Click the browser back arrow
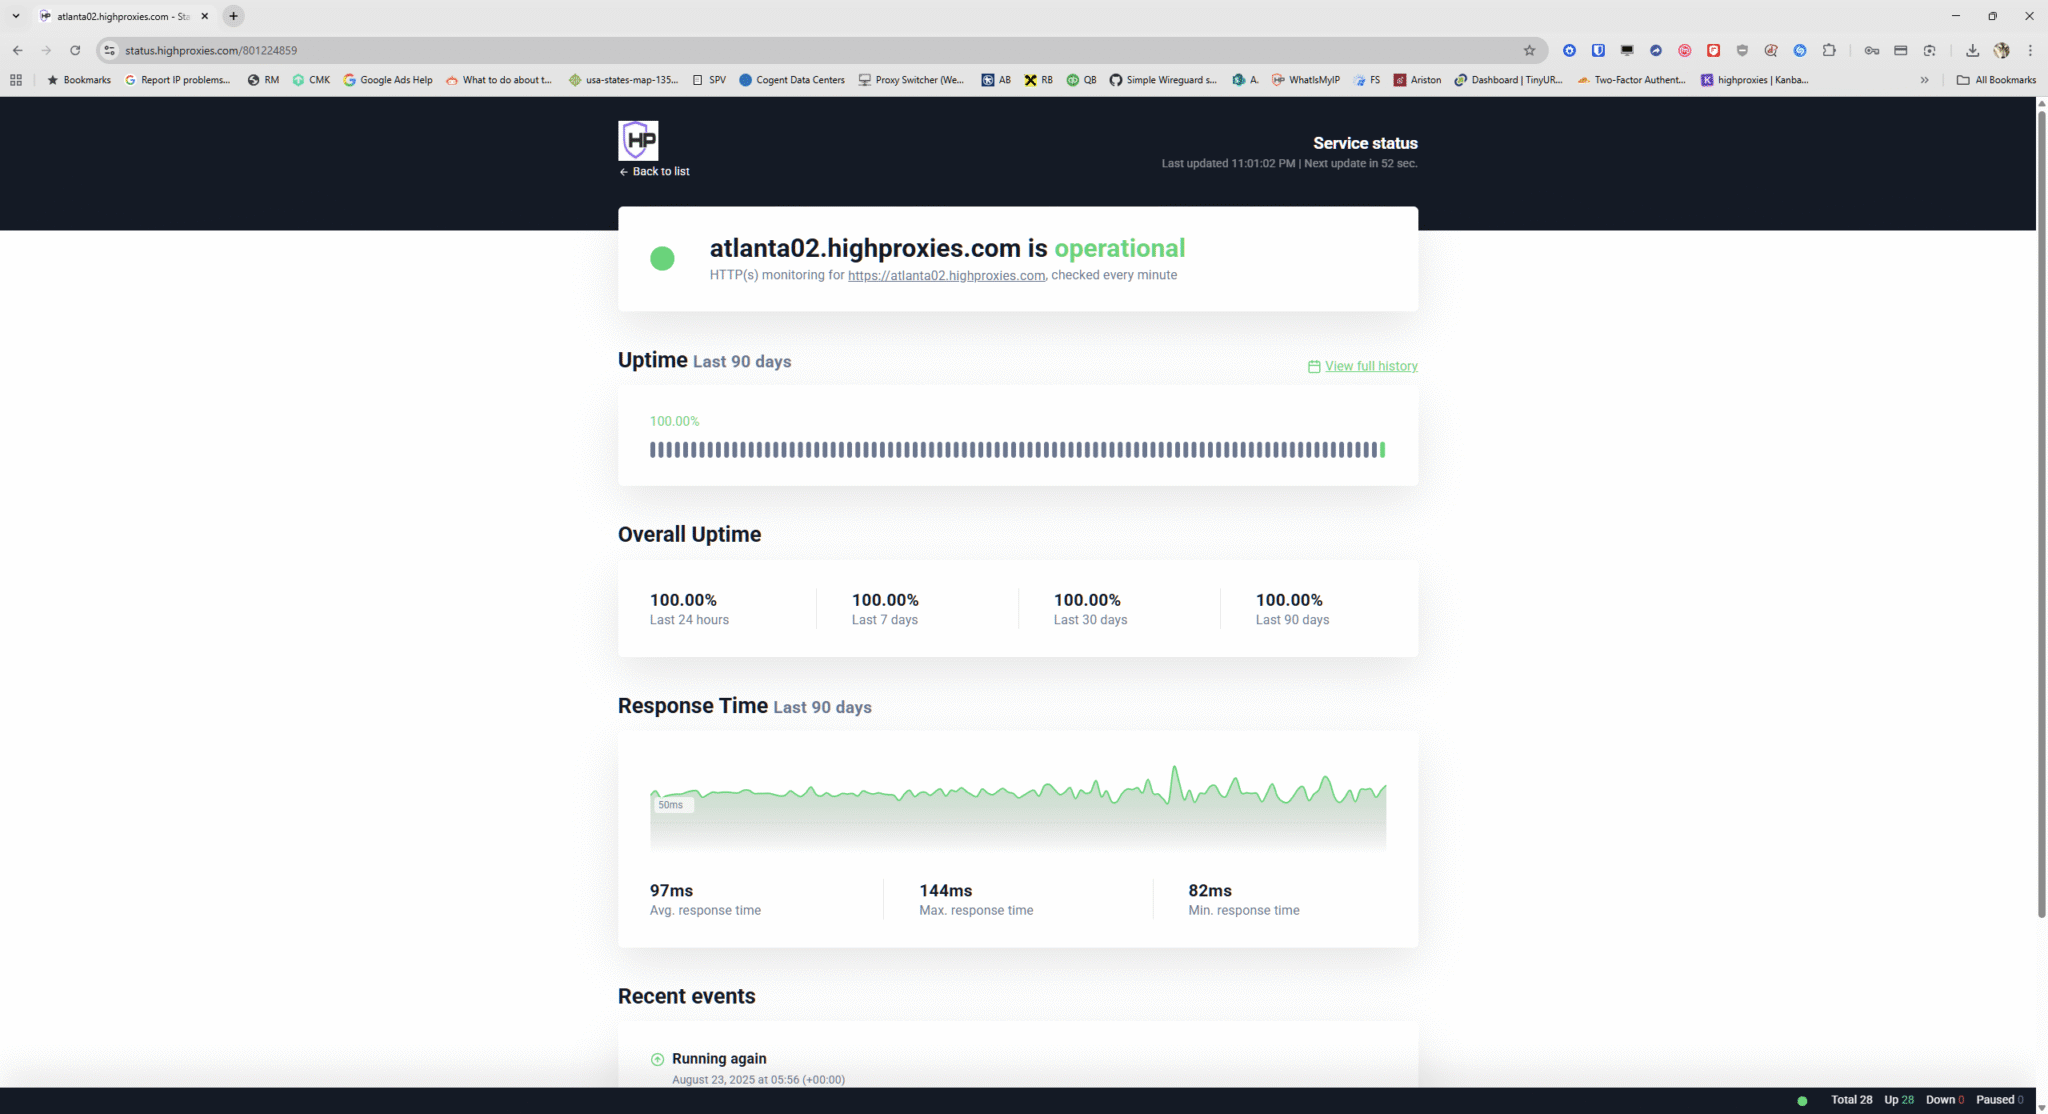 click(x=17, y=50)
